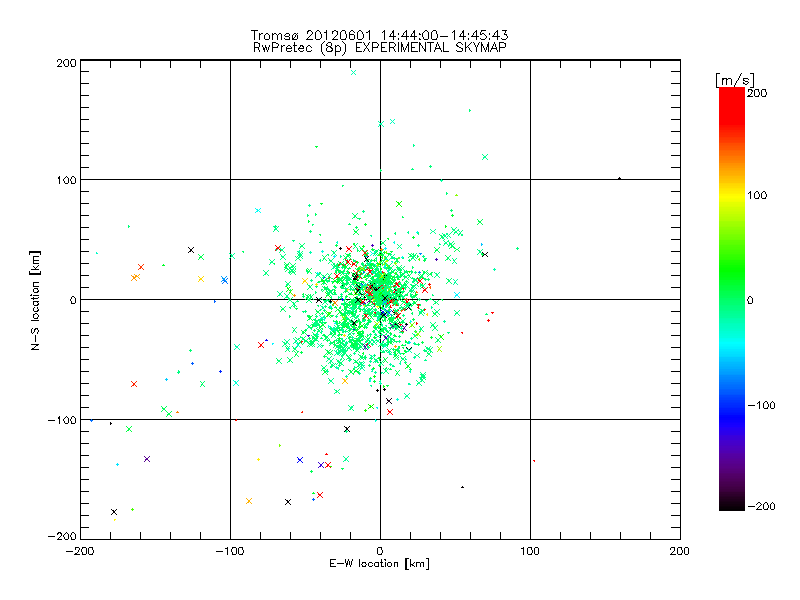Select the 'E-W location [km]' axis label
The width and height of the screenshot is (800, 600).
(379, 564)
